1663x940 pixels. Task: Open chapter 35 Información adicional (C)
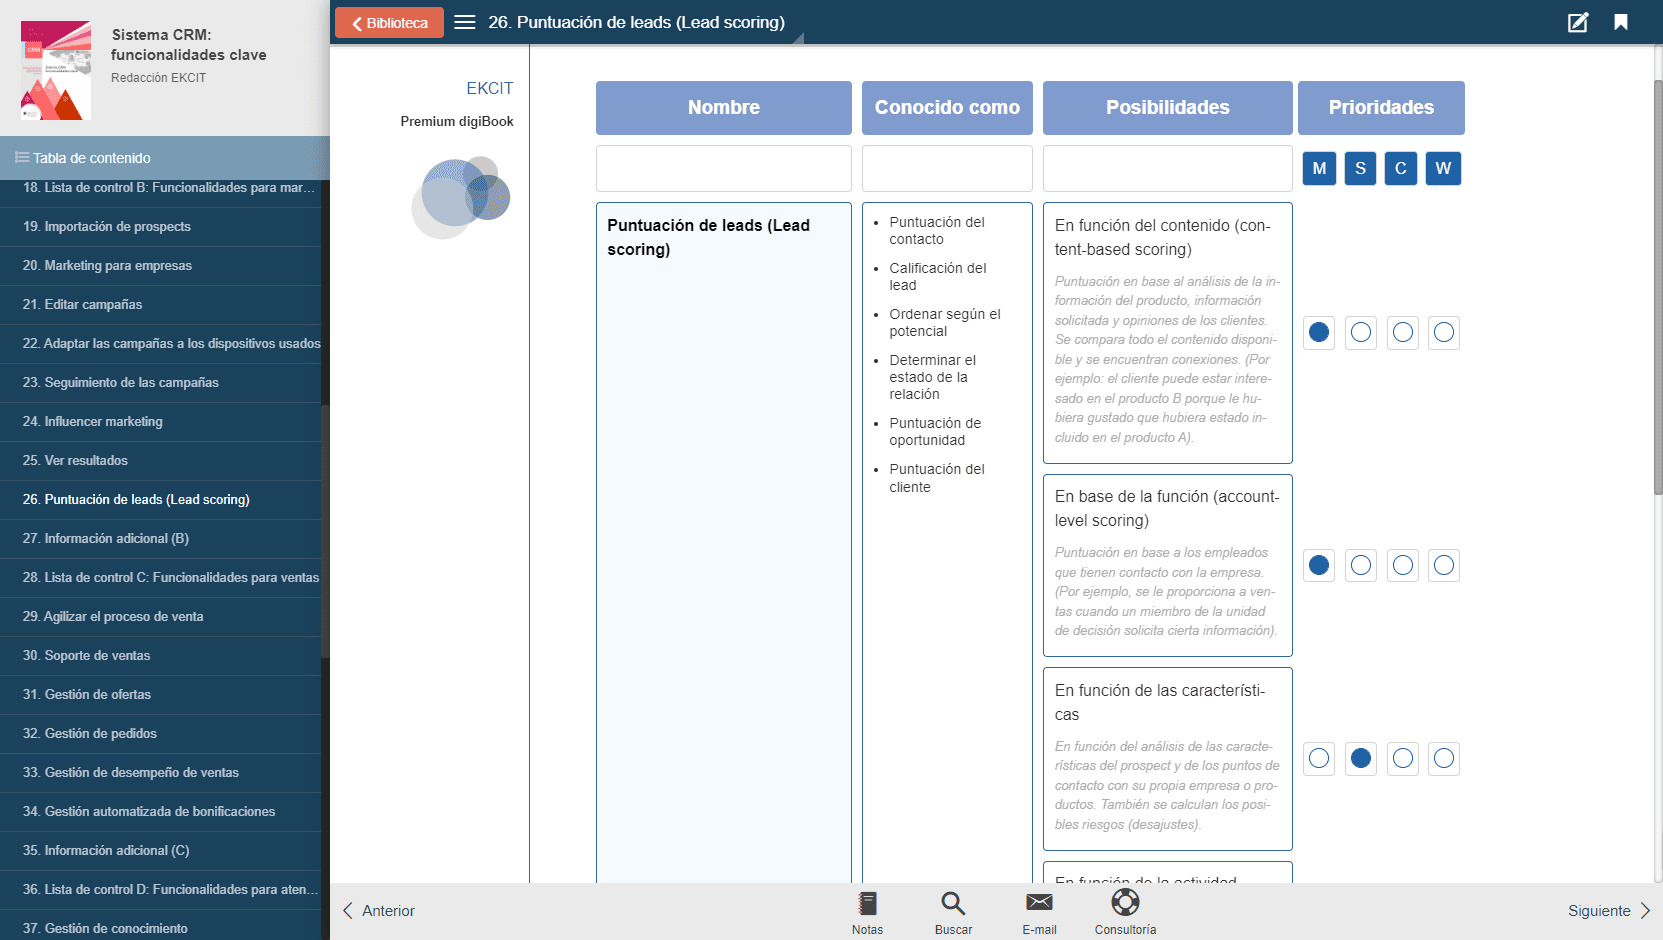point(160,851)
